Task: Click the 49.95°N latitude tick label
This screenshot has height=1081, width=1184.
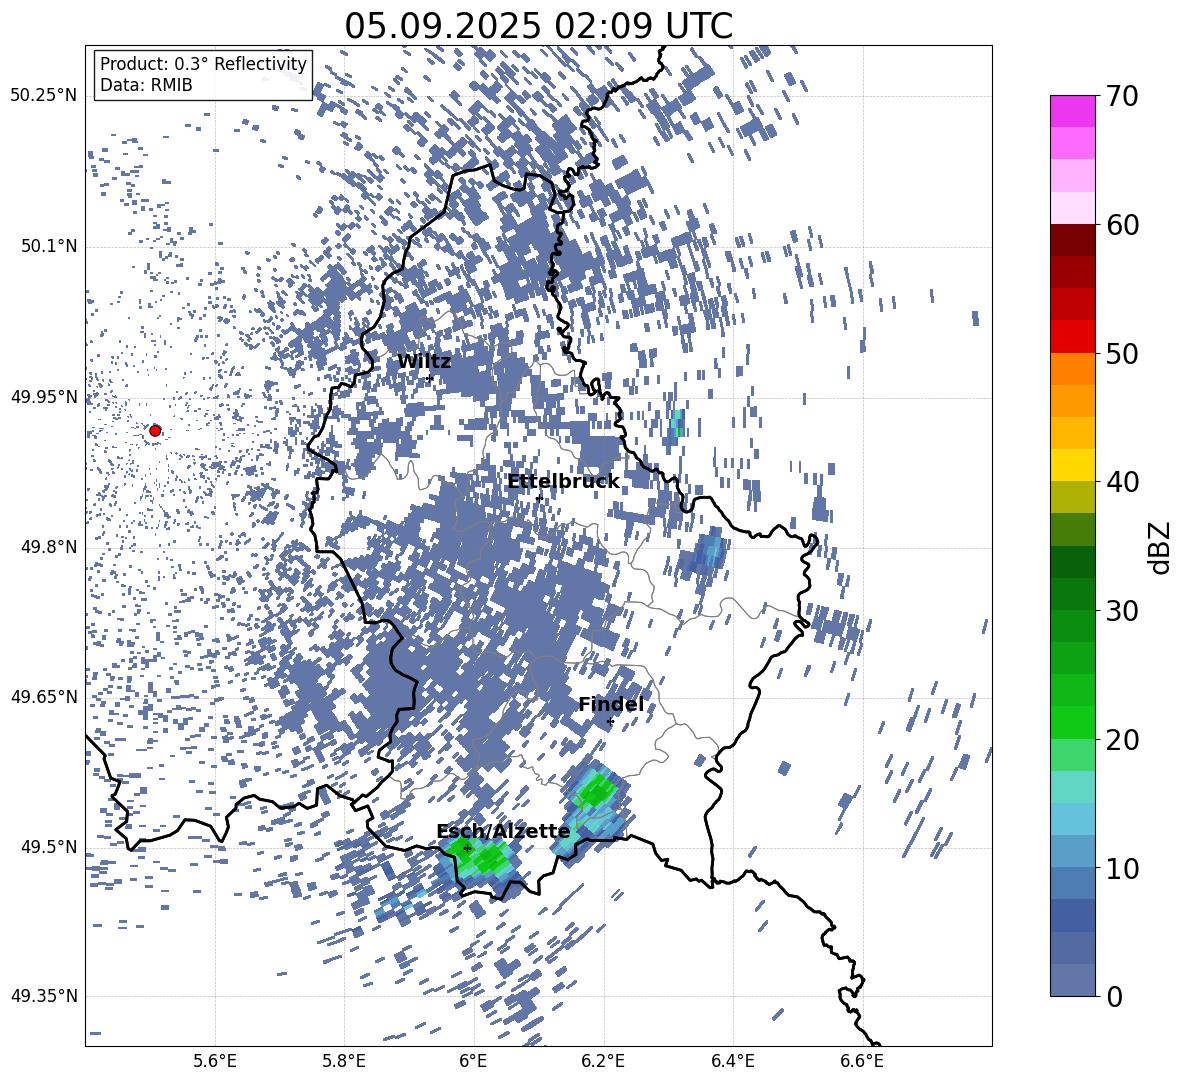Action: pos(44,397)
